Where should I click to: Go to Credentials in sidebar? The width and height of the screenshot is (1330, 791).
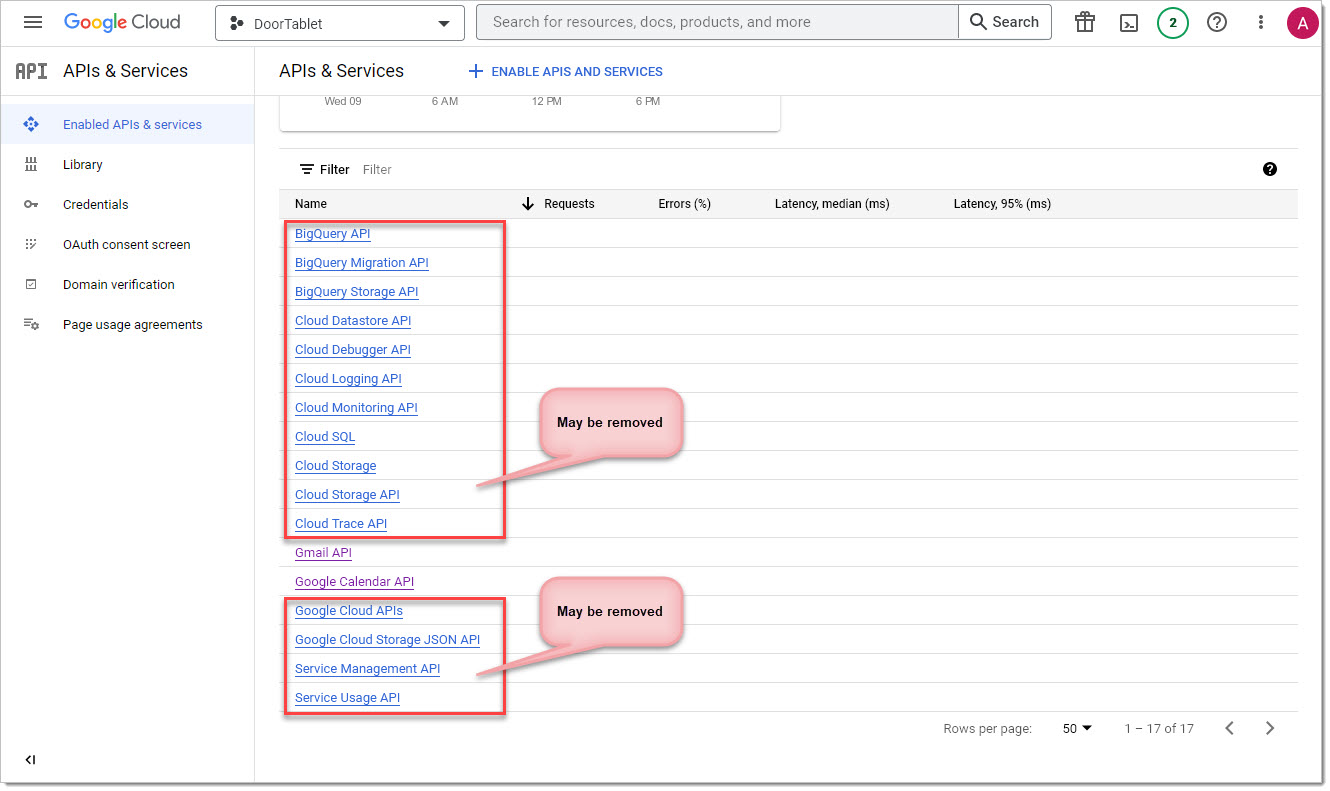(x=95, y=204)
